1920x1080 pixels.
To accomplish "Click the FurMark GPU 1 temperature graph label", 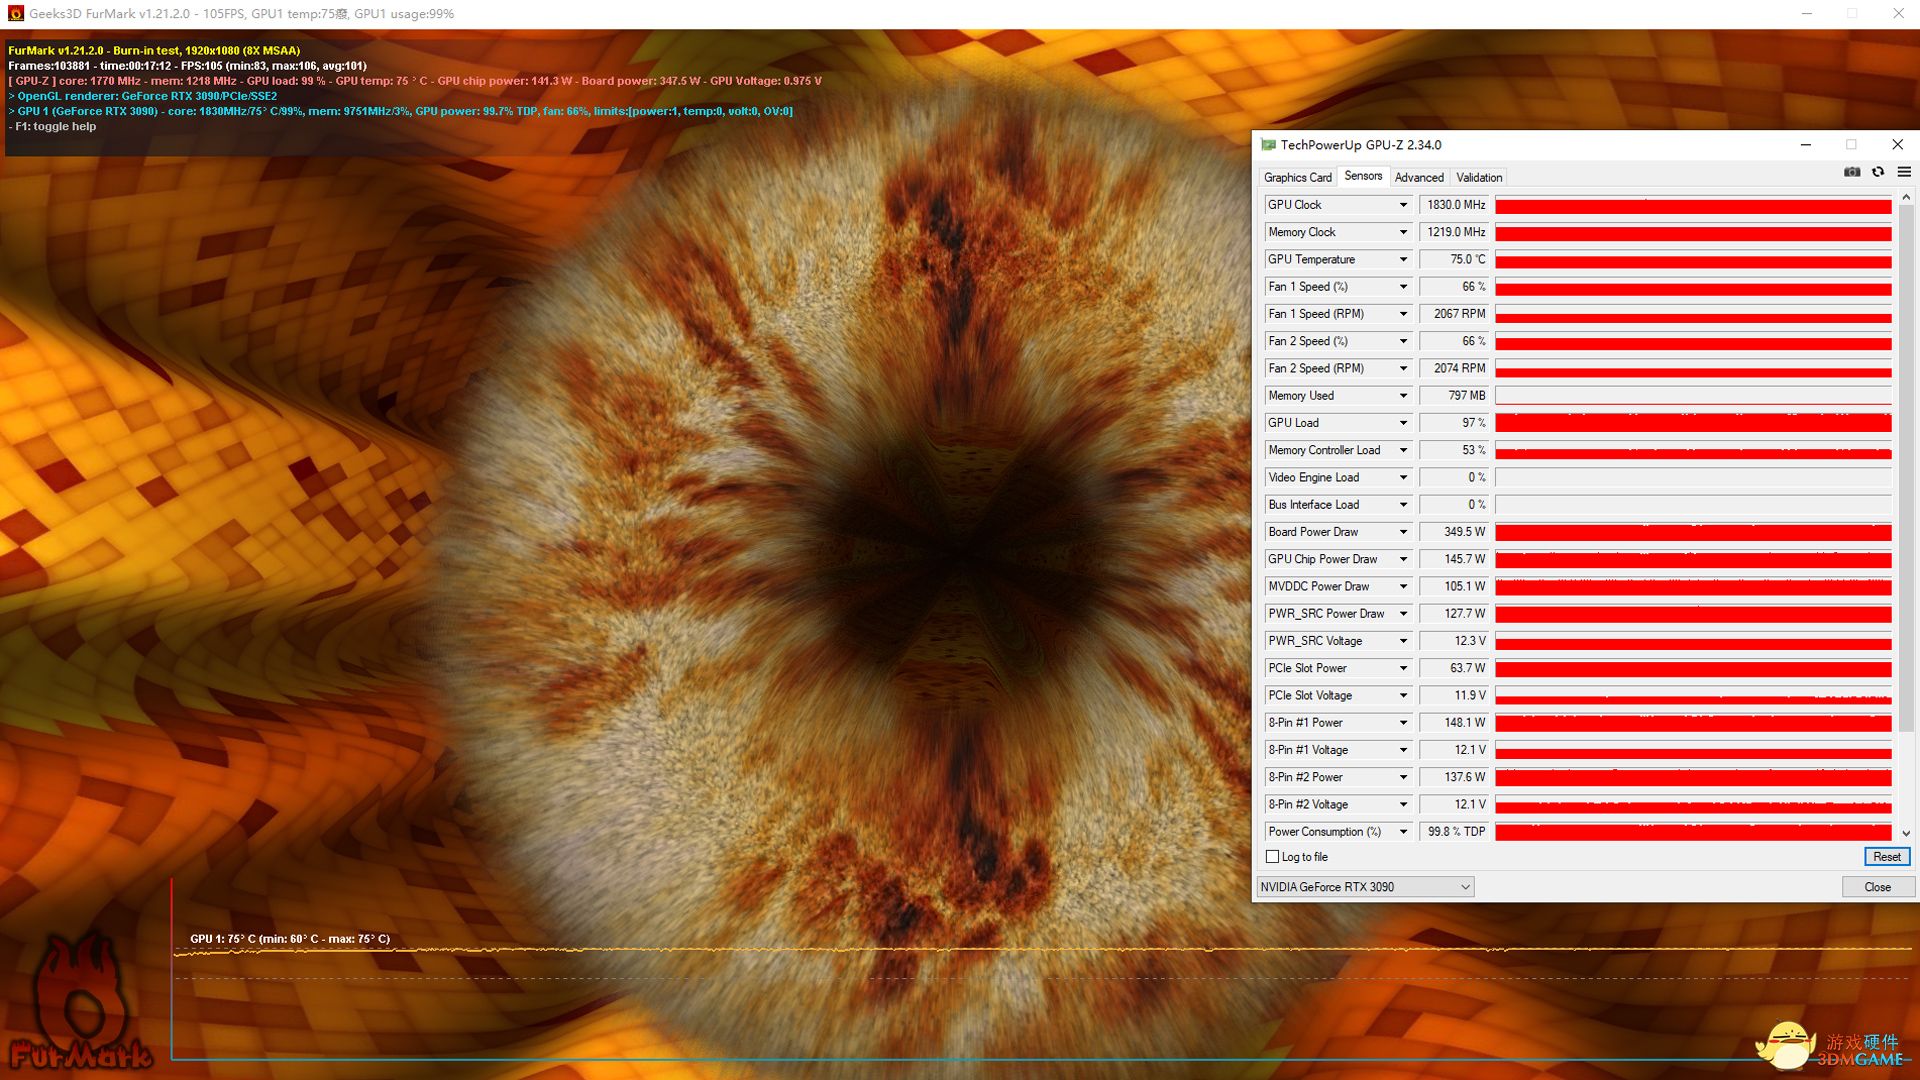I will (290, 939).
